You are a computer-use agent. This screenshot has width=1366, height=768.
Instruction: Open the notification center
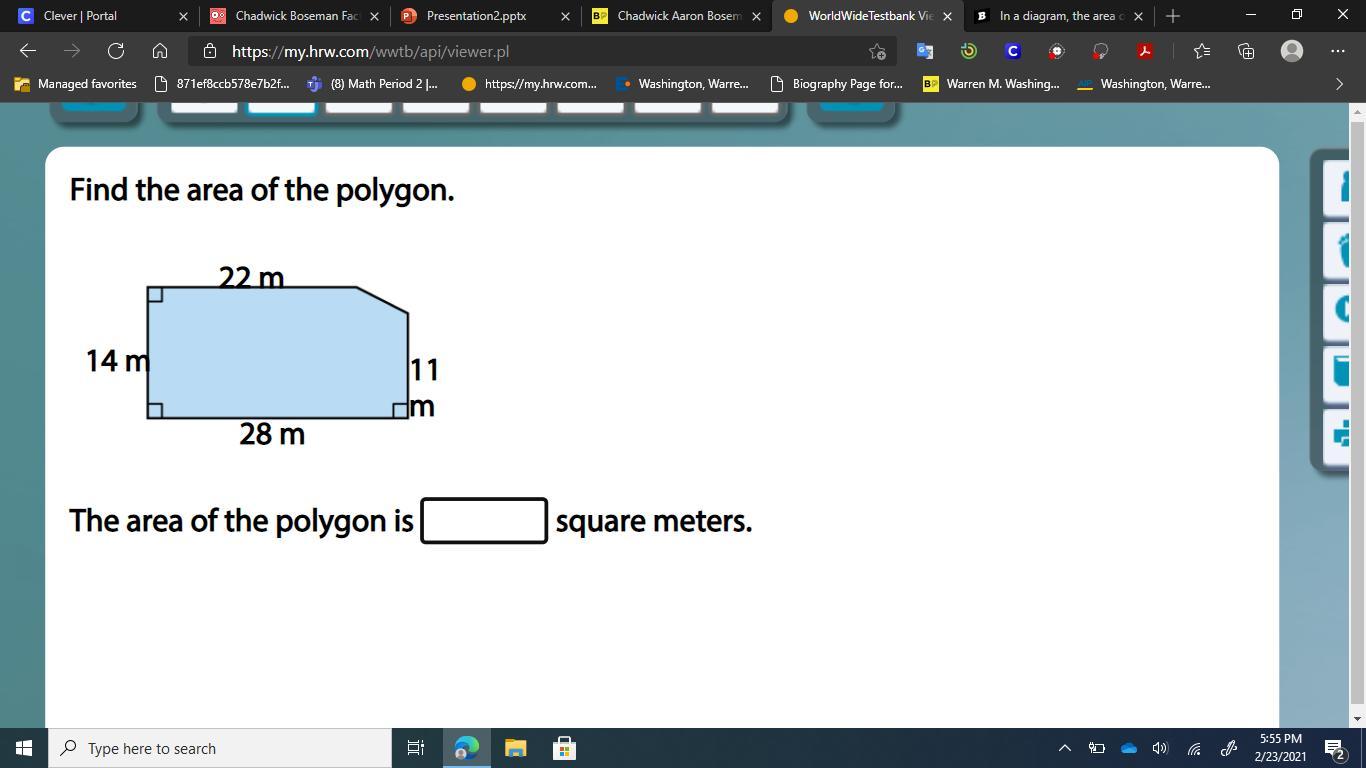1334,748
